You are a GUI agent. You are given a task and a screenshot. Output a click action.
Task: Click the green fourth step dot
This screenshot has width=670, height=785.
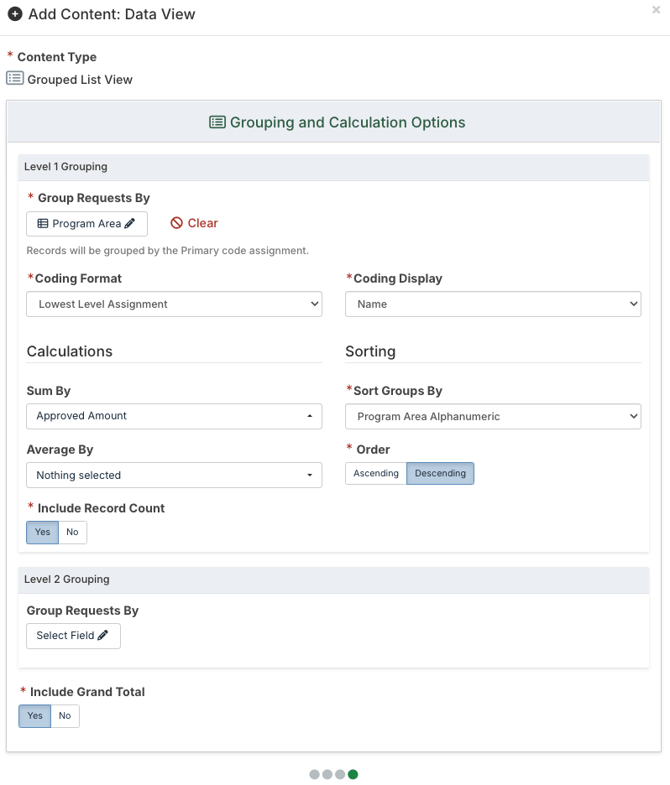point(353,774)
